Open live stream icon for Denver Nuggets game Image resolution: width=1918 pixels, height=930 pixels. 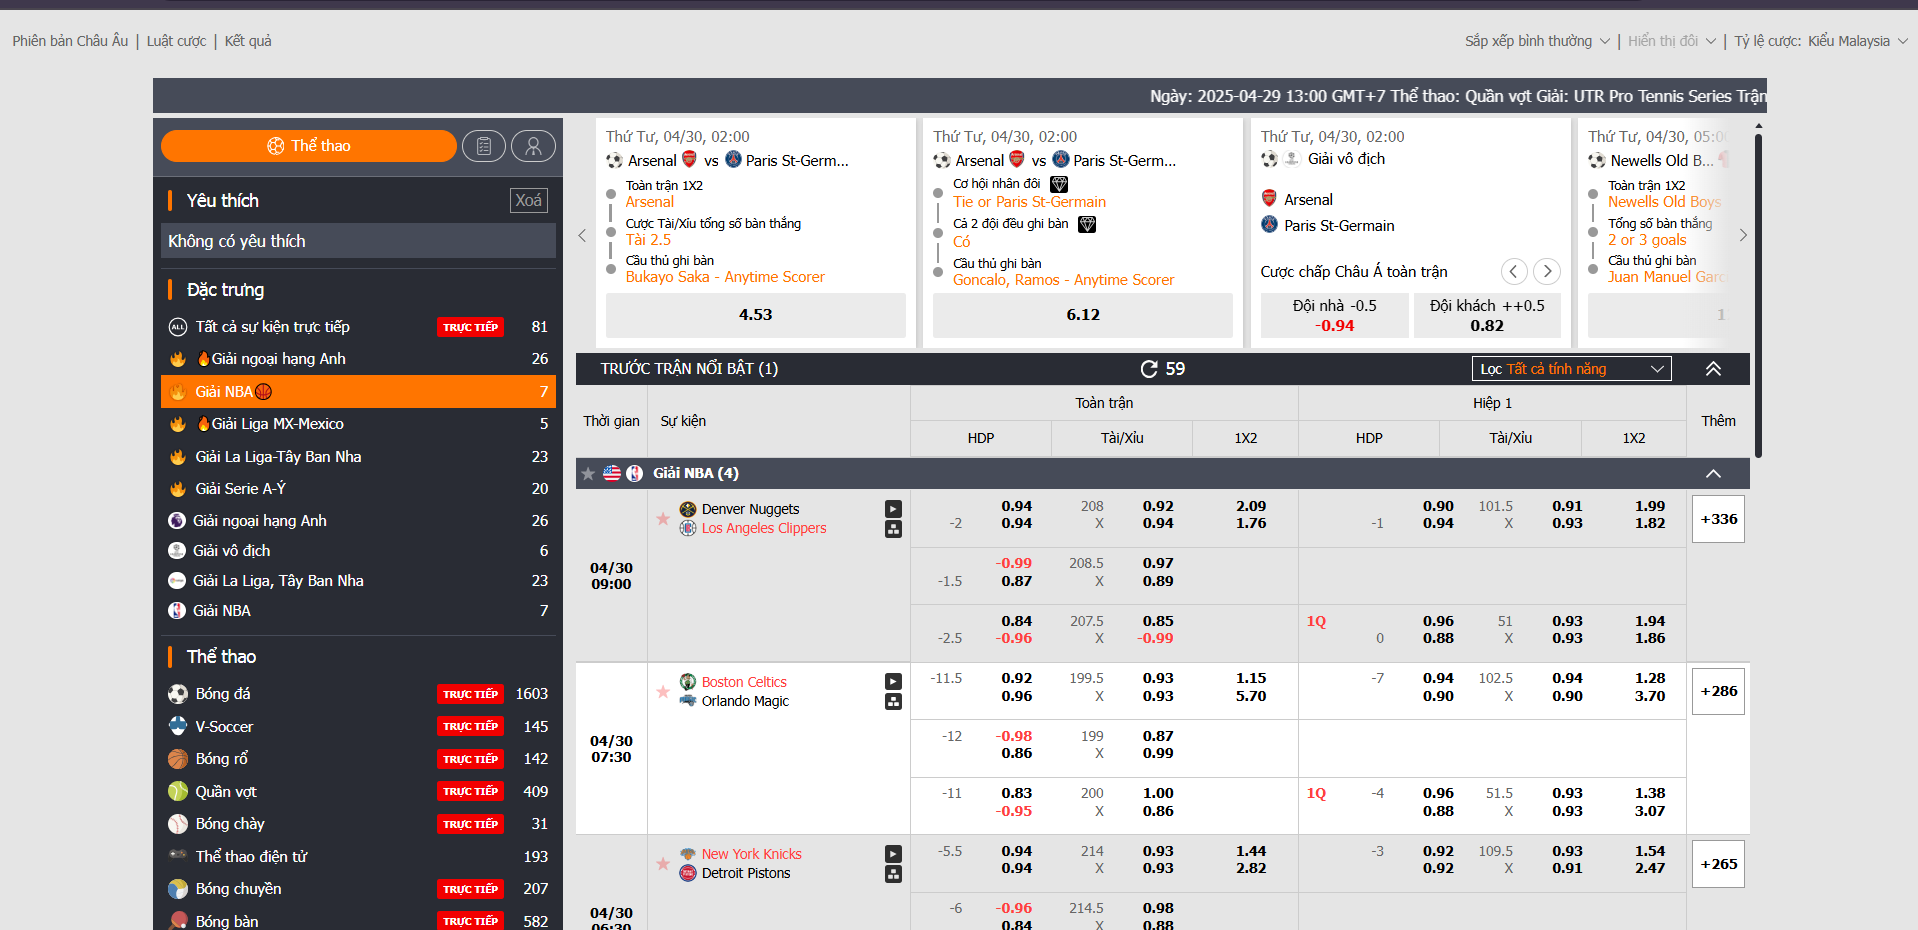coord(893,509)
